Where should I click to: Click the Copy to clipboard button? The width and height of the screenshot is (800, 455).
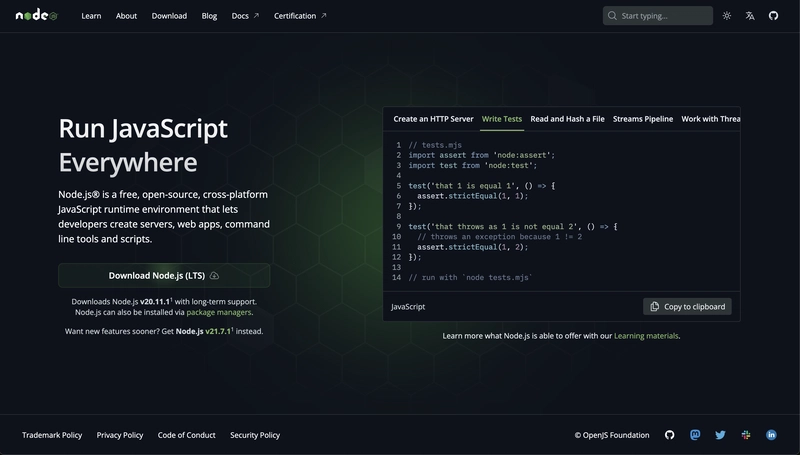(x=687, y=307)
